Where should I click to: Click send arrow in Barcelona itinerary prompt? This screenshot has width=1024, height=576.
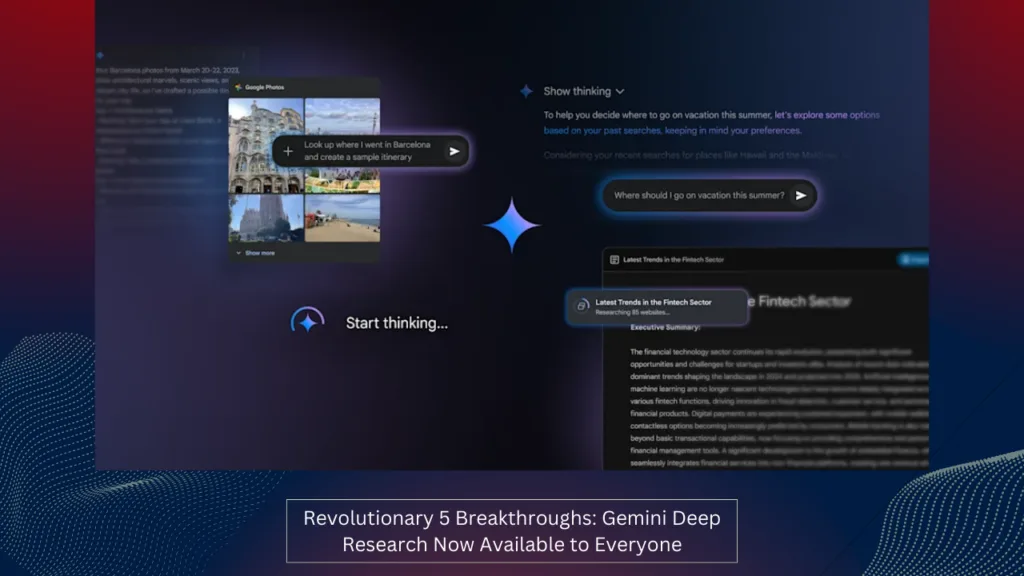[x=454, y=152]
